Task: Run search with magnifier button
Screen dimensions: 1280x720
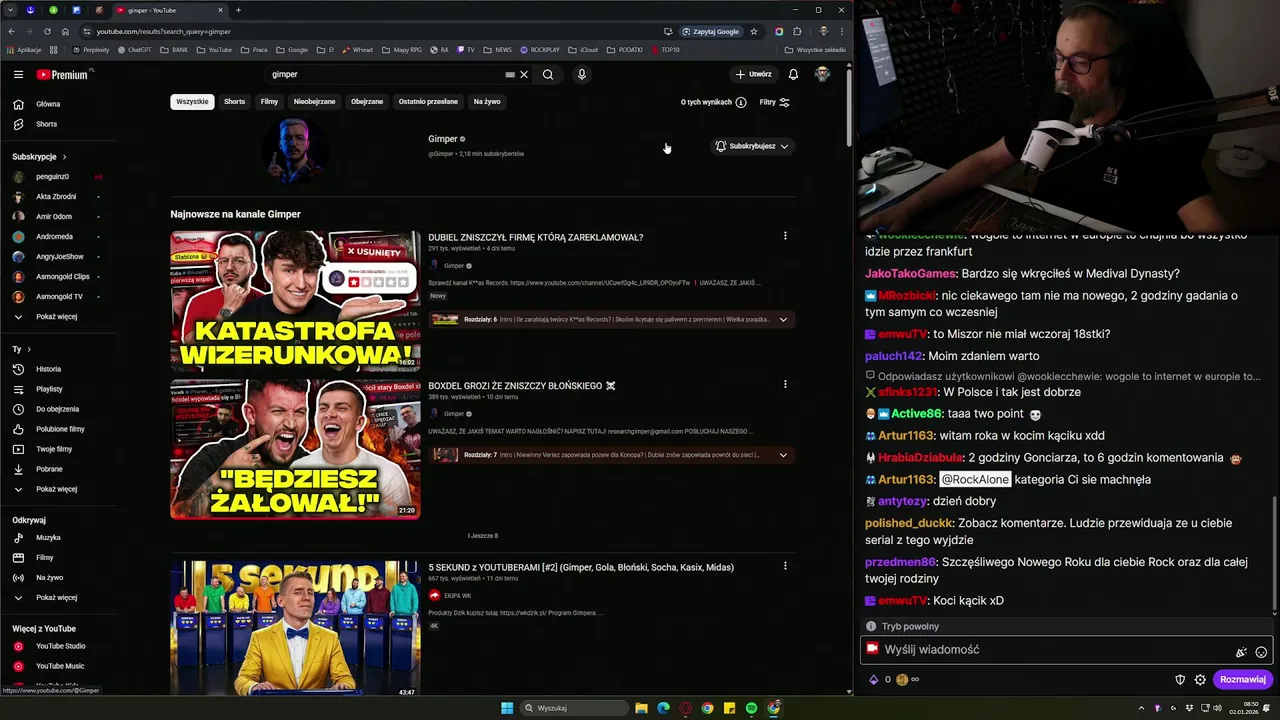Action: click(x=548, y=74)
